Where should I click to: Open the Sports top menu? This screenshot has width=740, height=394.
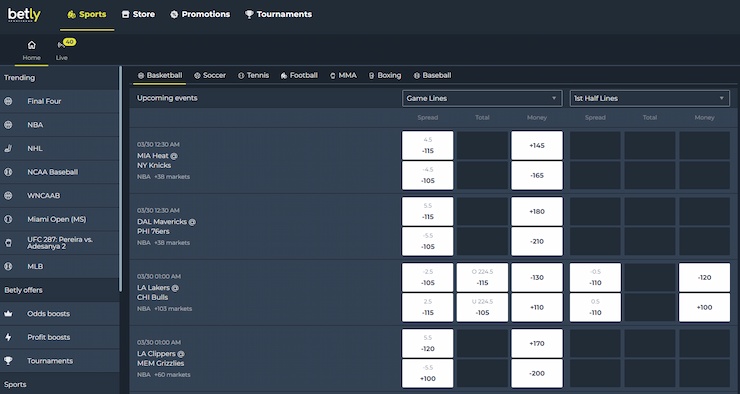pos(87,15)
